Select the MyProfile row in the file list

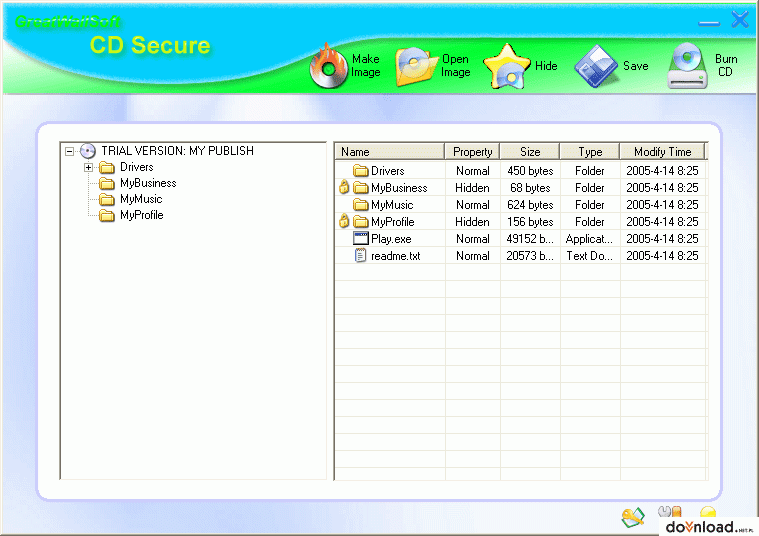pyautogui.click(x=521, y=221)
